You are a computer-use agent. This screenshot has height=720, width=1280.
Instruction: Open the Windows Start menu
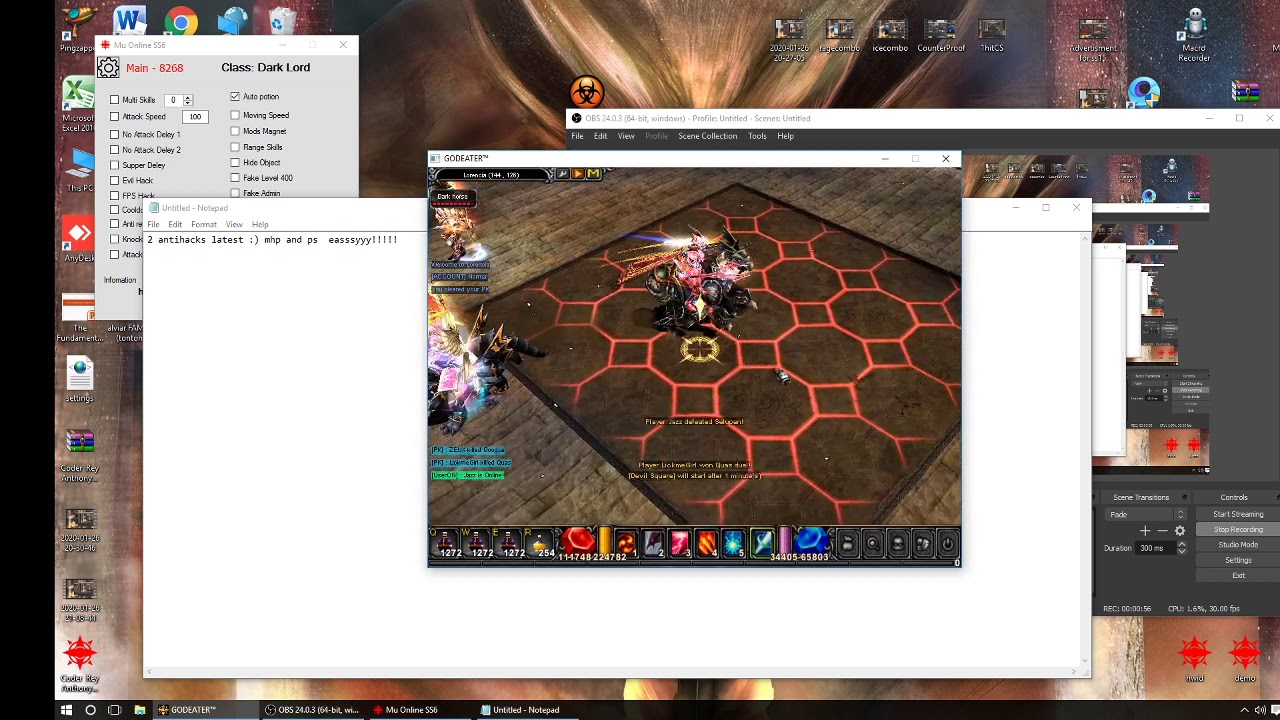pos(66,710)
